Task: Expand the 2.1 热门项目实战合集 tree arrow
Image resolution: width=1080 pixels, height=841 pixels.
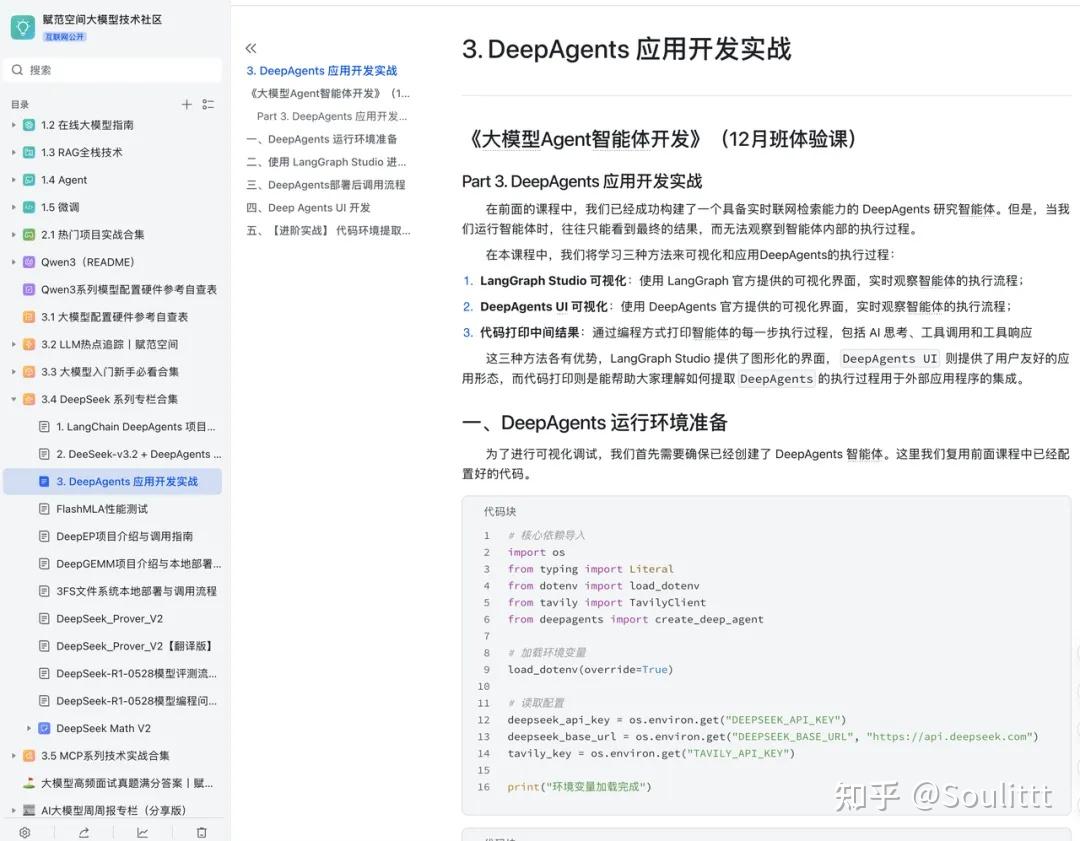Action: pyautogui.click(x=13, y=234)
